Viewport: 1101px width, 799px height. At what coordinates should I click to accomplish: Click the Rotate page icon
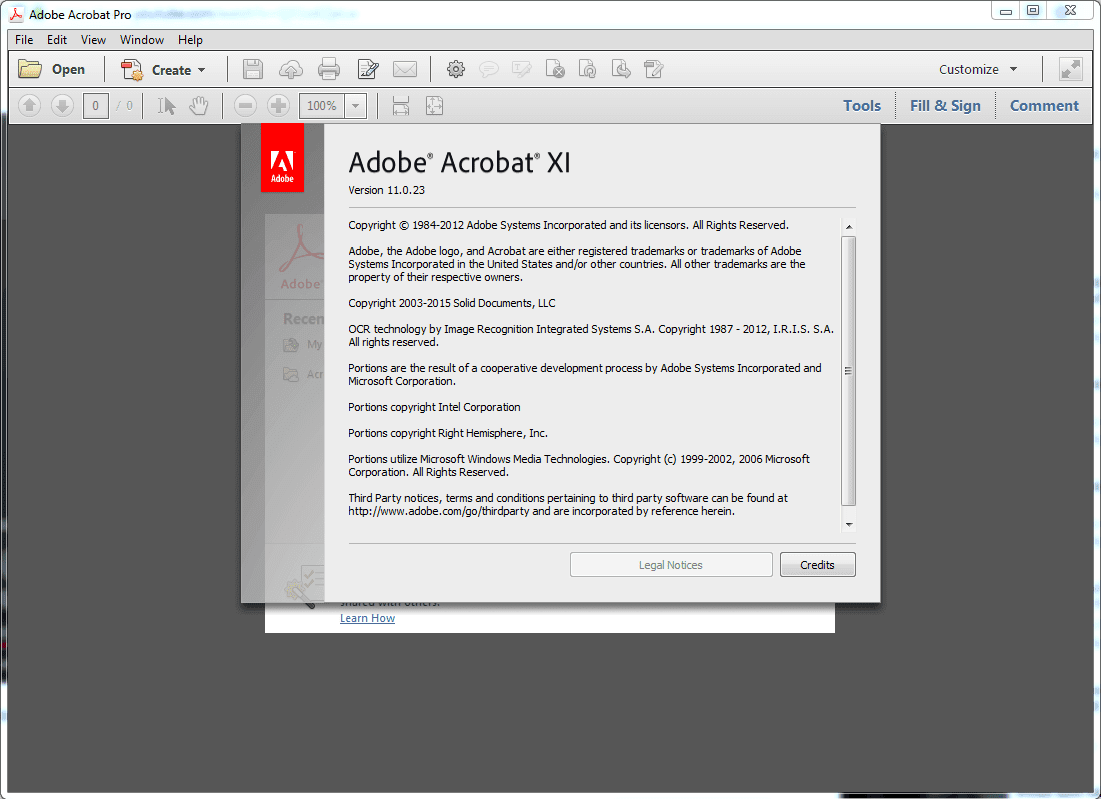pyautogui.click(x=588, y=69)
